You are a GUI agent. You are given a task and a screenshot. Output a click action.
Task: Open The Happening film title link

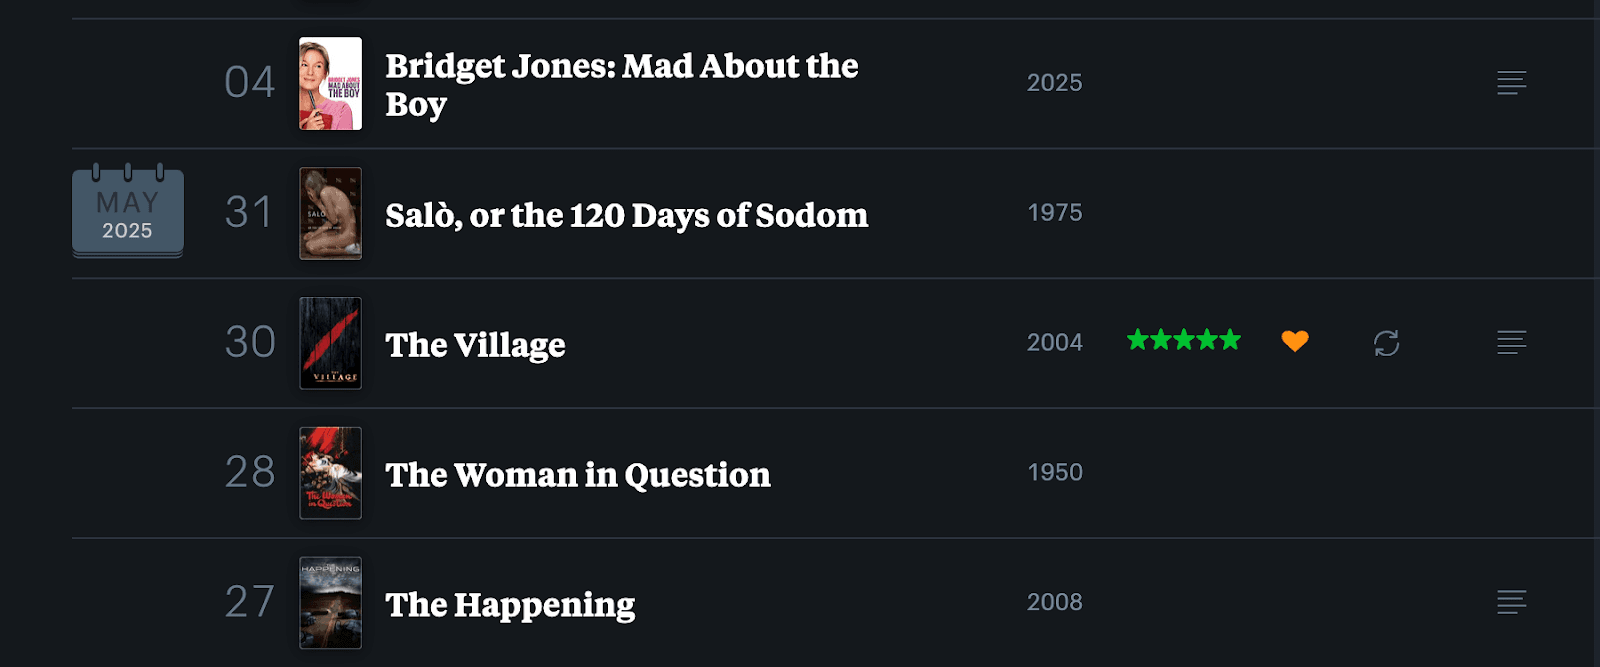point(510,605)
